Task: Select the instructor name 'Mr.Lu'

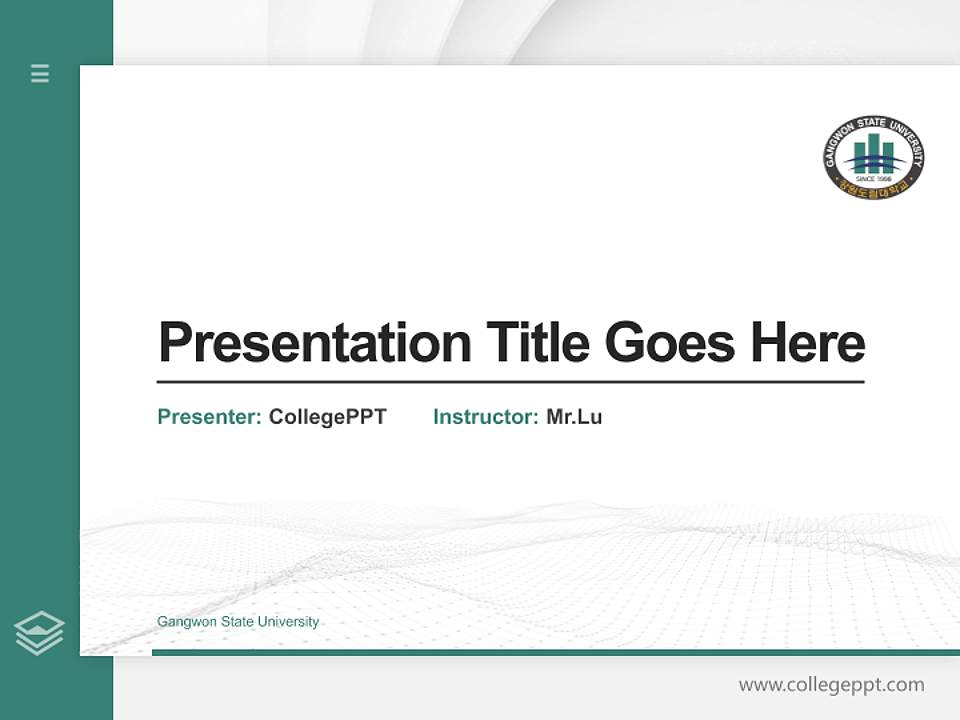Action: tap(575, 417)
